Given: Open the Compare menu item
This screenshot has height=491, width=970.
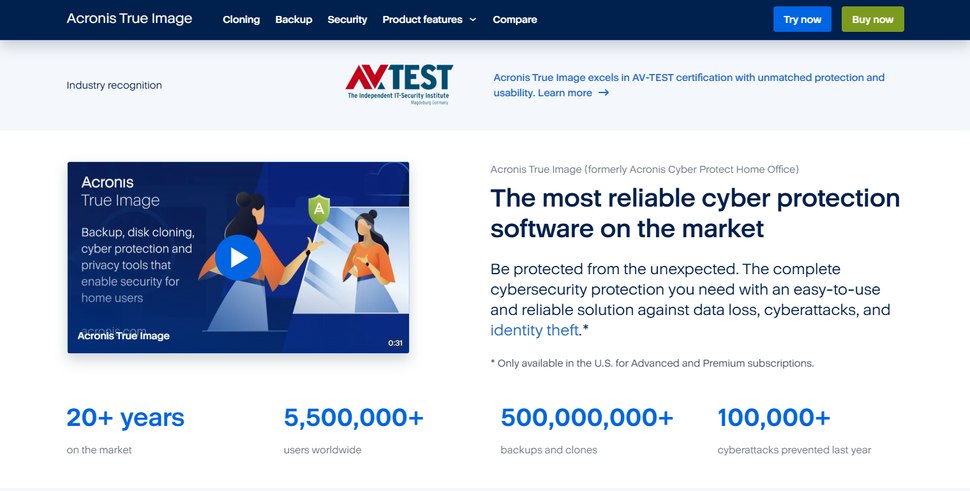Looking at the screenshot, I should [x=515, y=20].
